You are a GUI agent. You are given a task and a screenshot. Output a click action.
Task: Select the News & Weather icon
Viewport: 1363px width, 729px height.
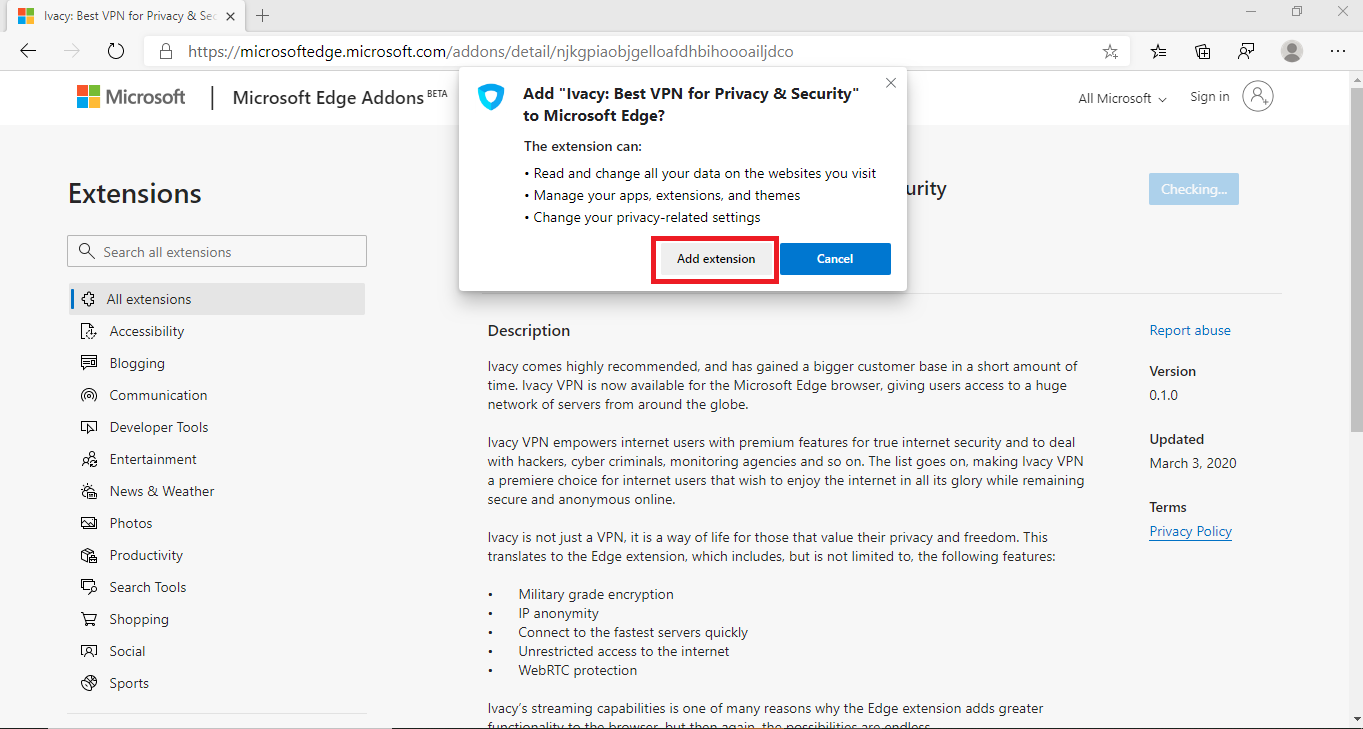89,491
